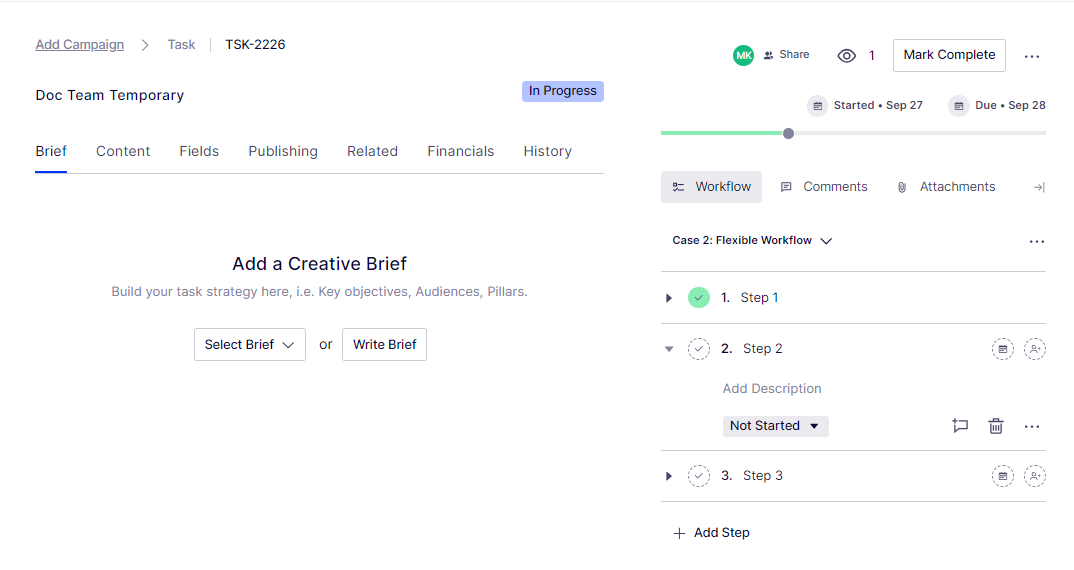
Task: Open the Not Started status dropdown
Action: [775, 426]
